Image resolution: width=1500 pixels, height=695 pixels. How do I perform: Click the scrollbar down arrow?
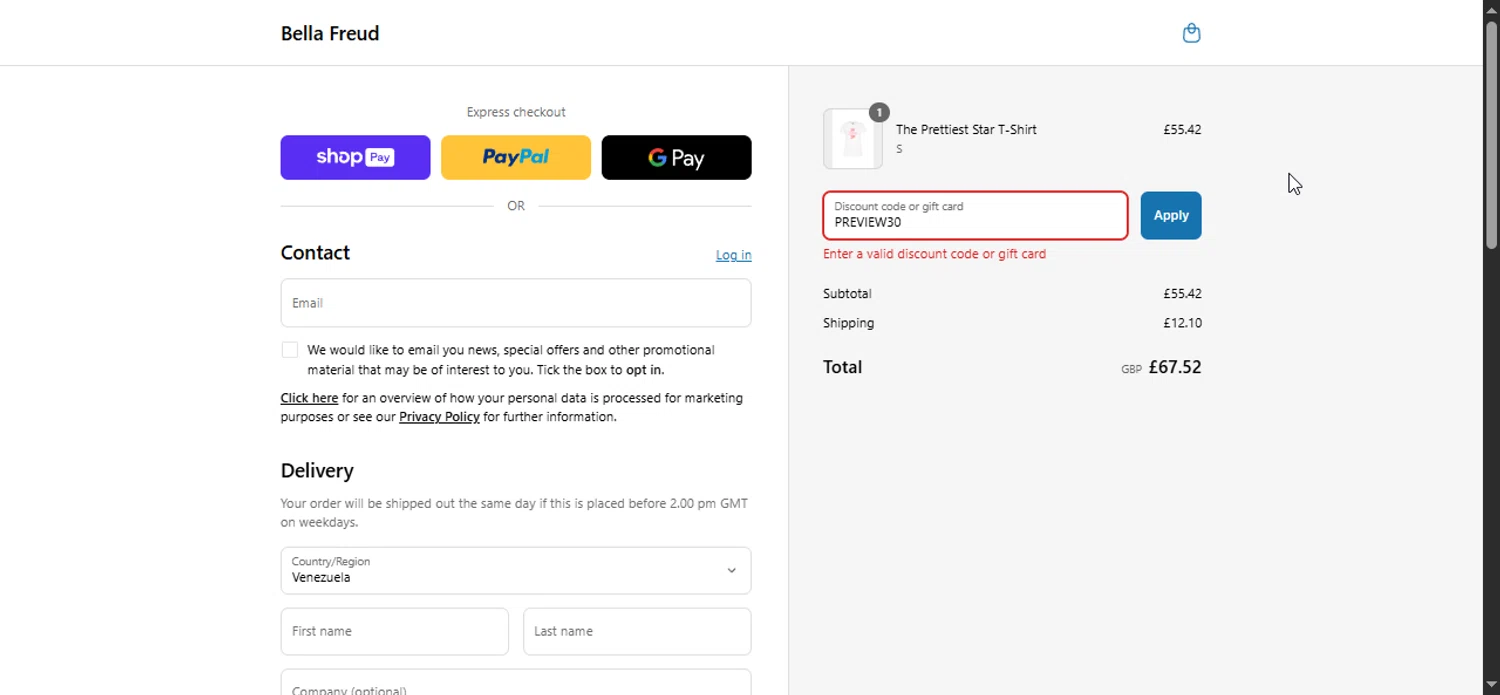(1492, 686)
